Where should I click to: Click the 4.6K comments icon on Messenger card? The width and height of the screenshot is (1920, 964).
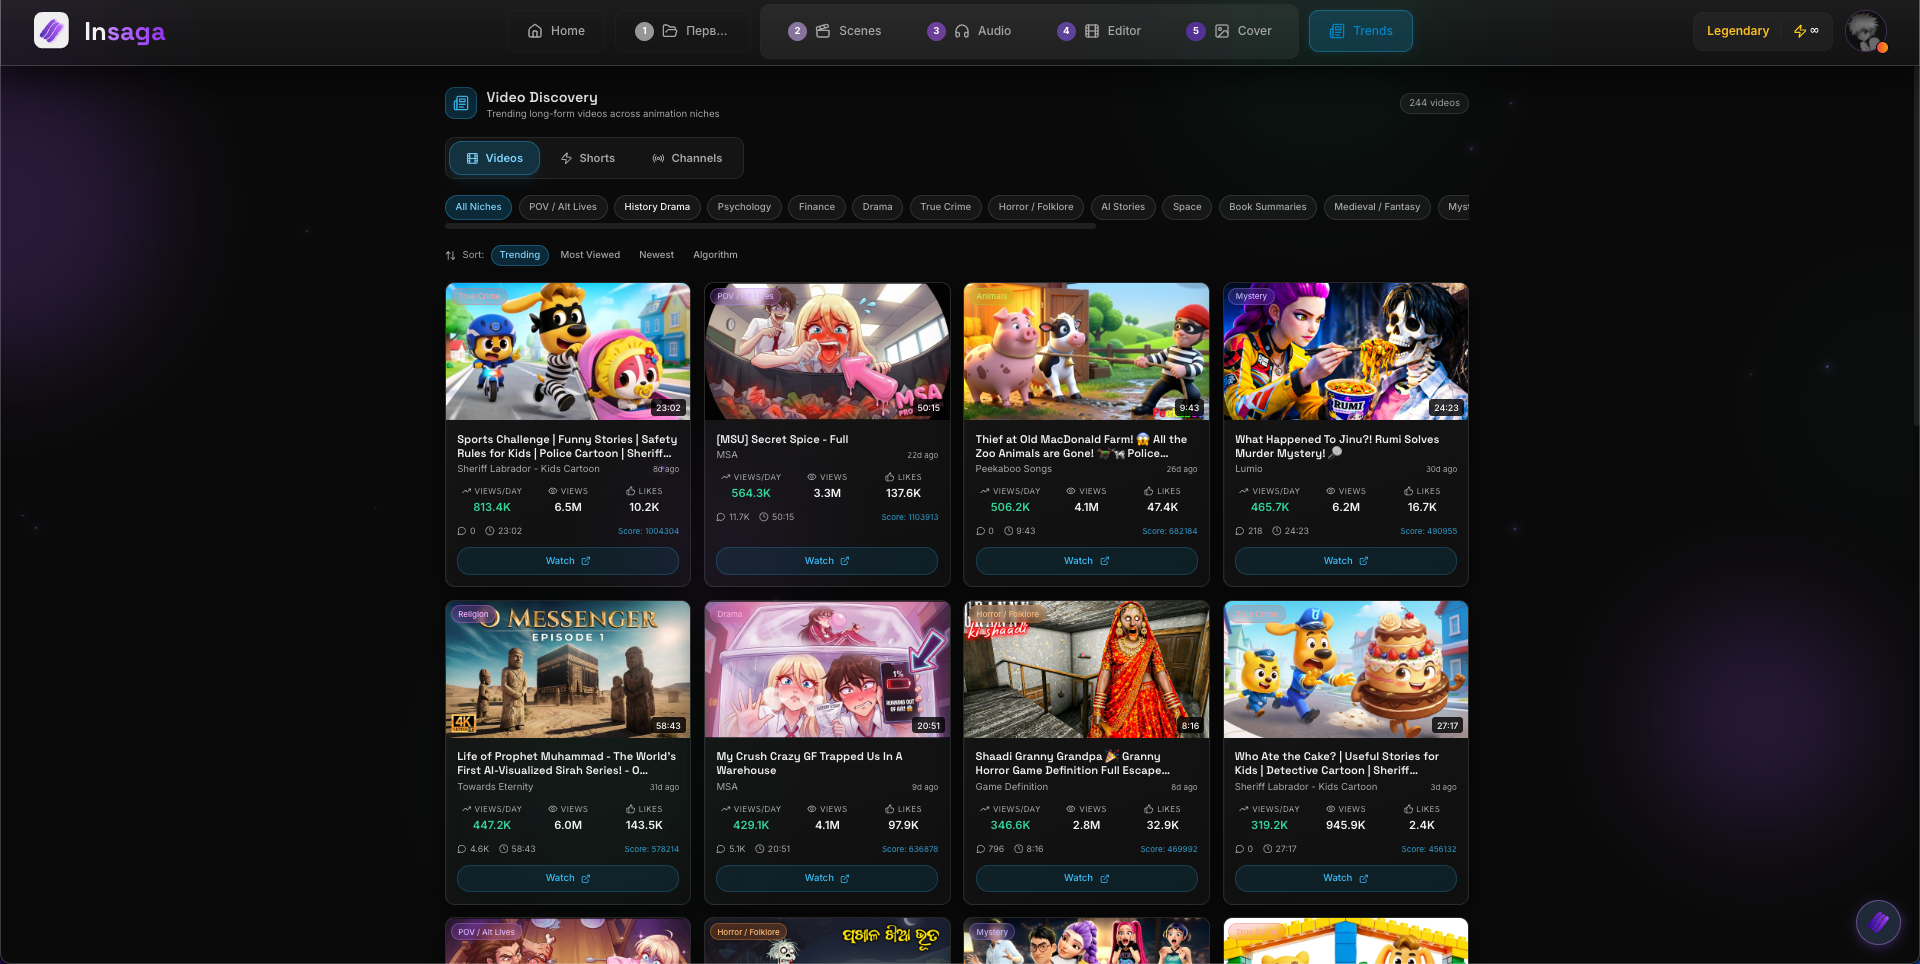(x=462, y=849)
